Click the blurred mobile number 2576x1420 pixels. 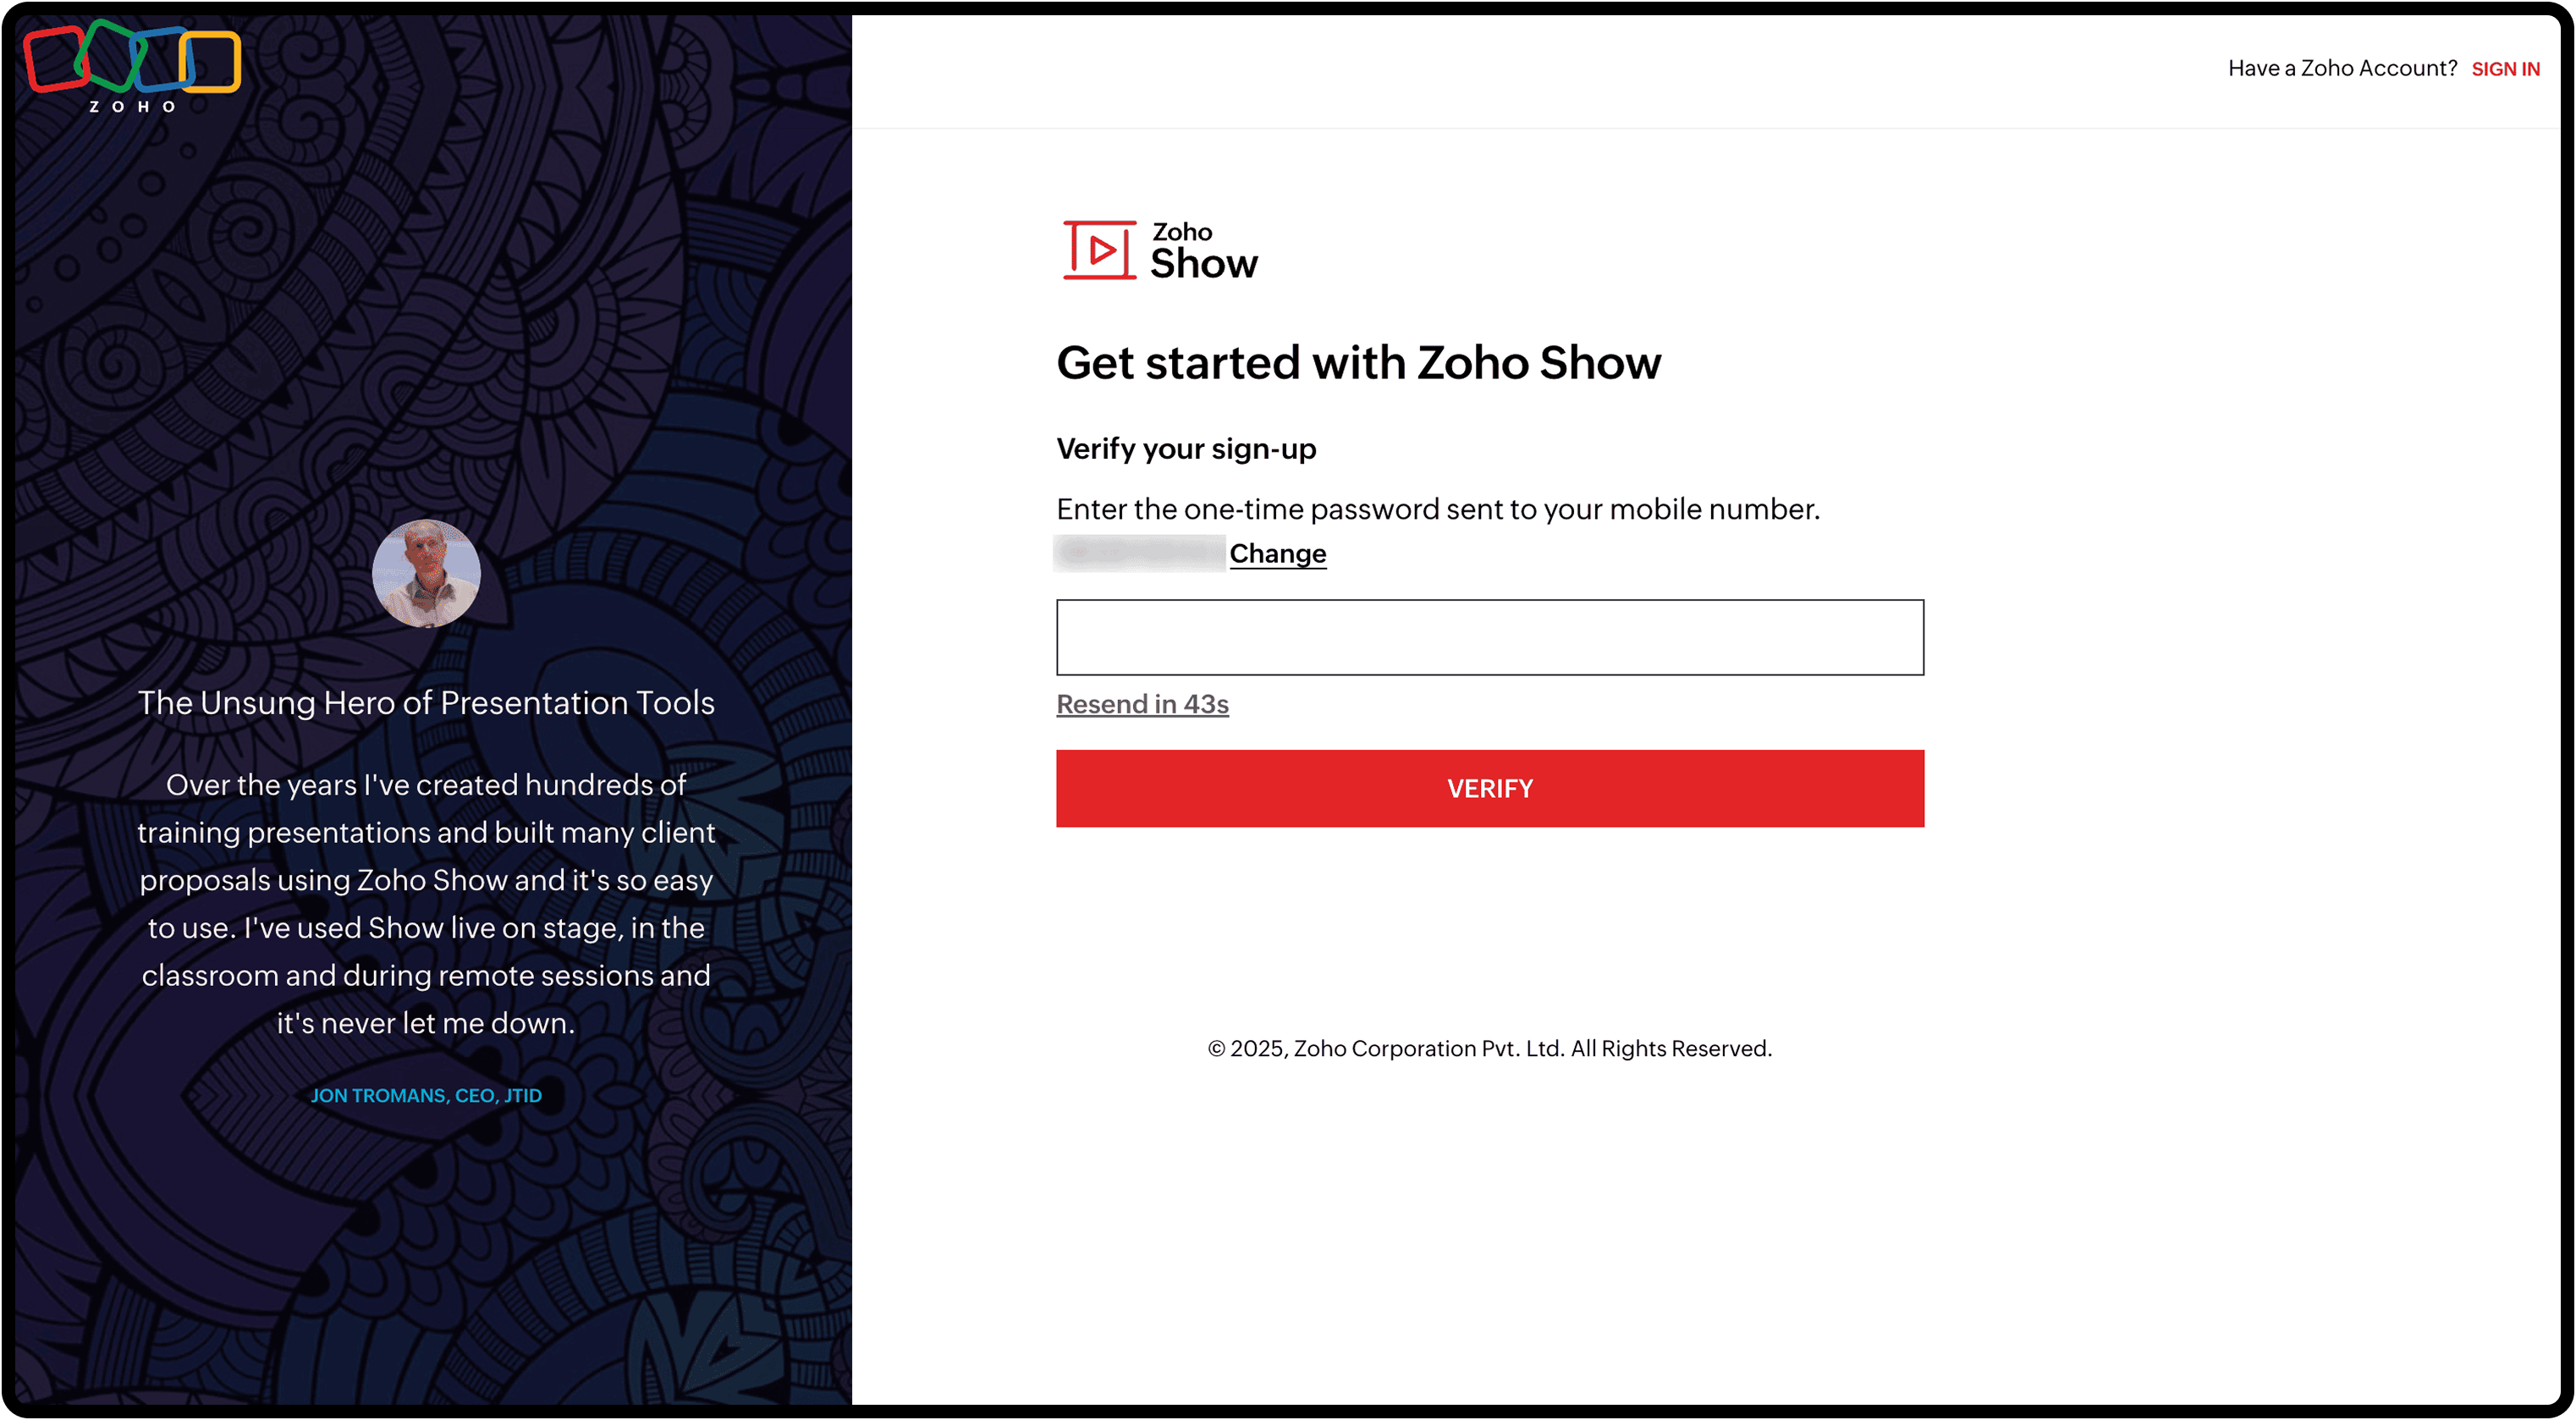tap(1139, 553)
